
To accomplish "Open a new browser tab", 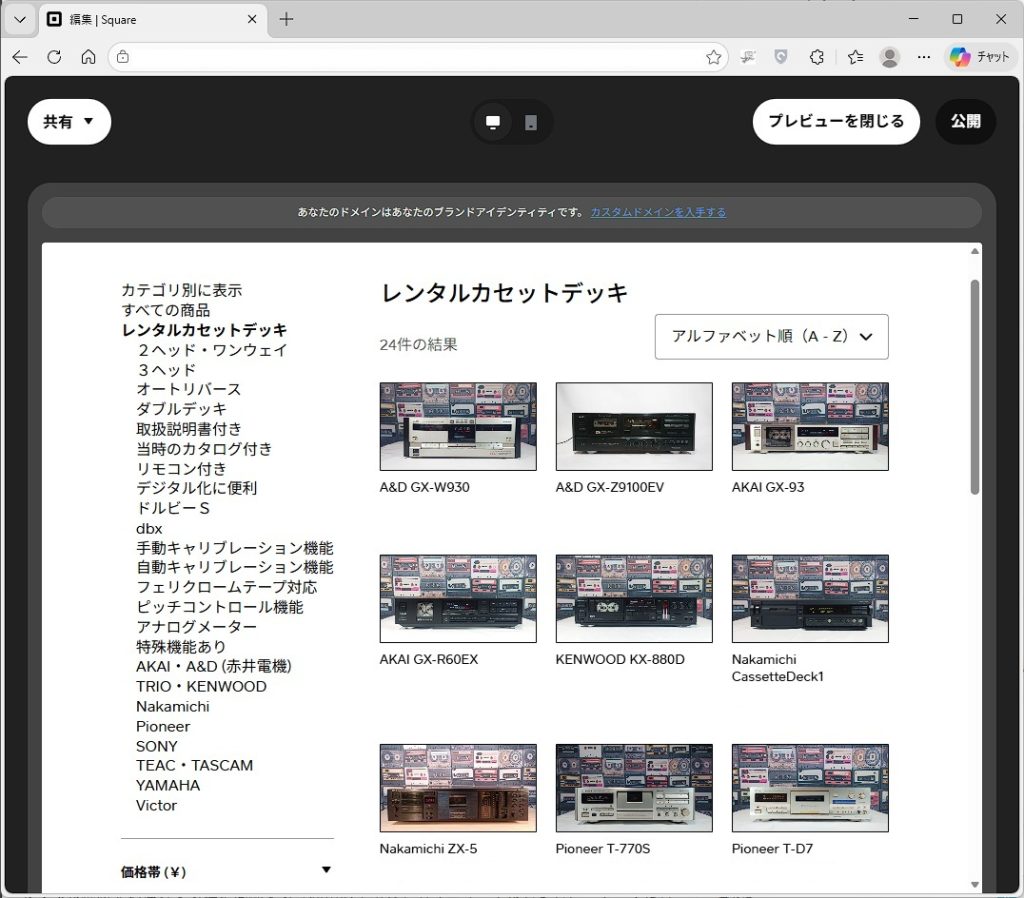I will [287, 19].
